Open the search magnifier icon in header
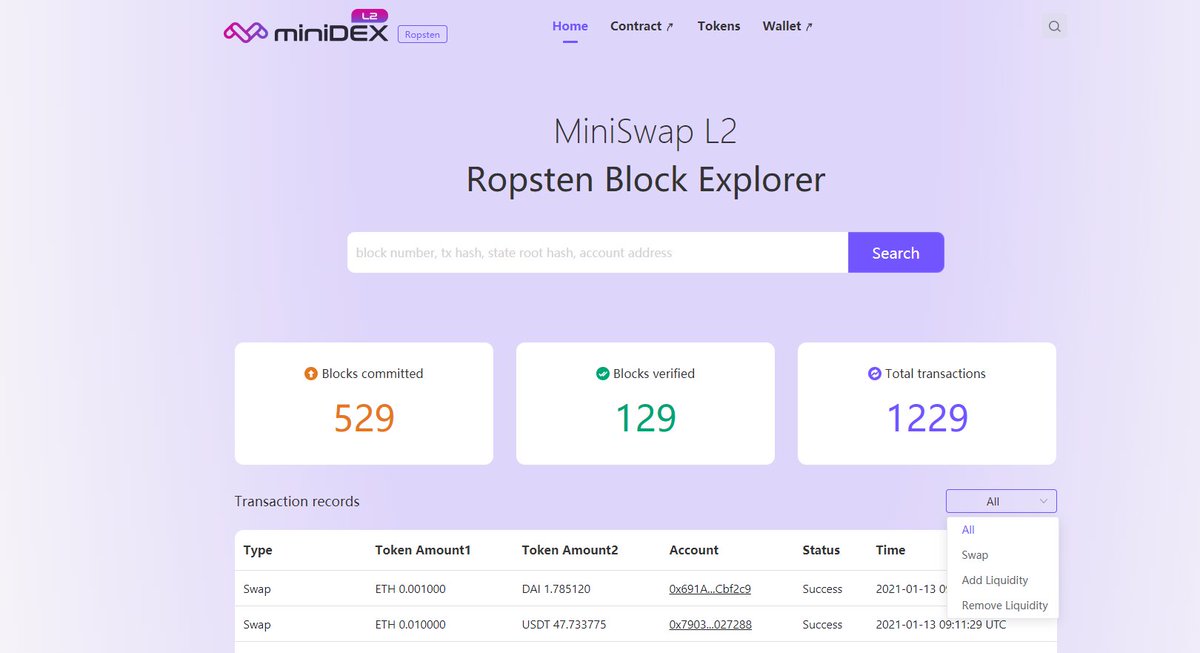This screenshot has height=653, width=1200. coord(1054,27)
